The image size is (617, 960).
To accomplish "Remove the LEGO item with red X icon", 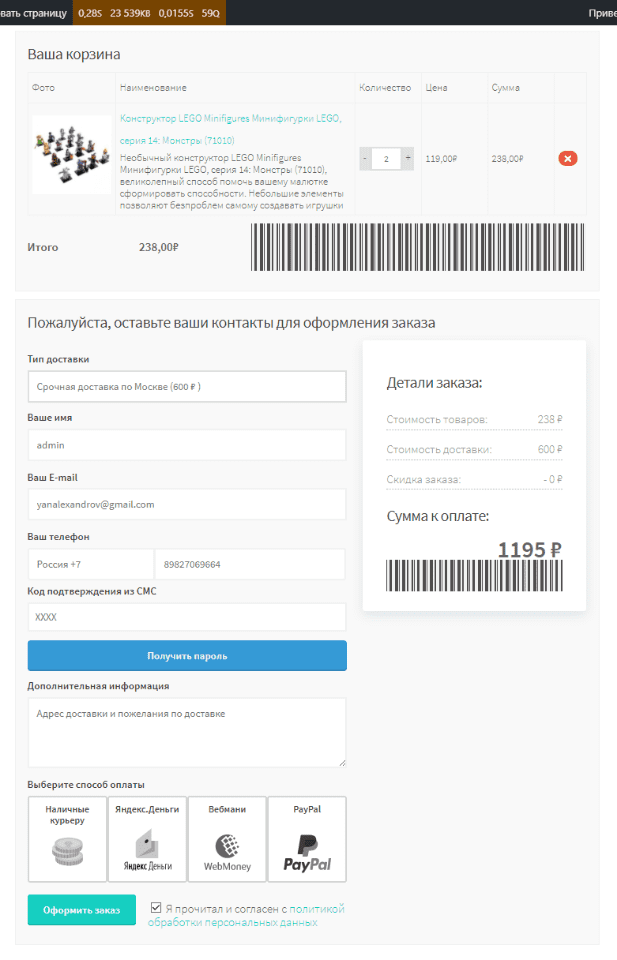I will 568,158.
